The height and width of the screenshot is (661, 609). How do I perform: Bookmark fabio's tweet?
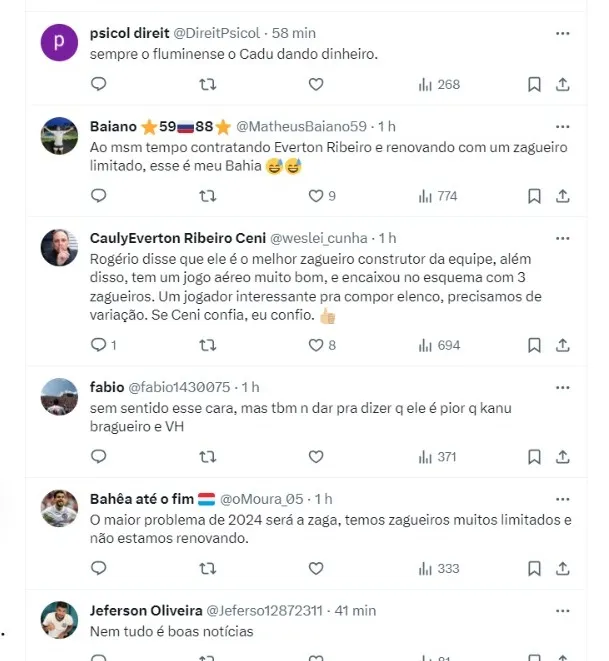click(535, 457)
